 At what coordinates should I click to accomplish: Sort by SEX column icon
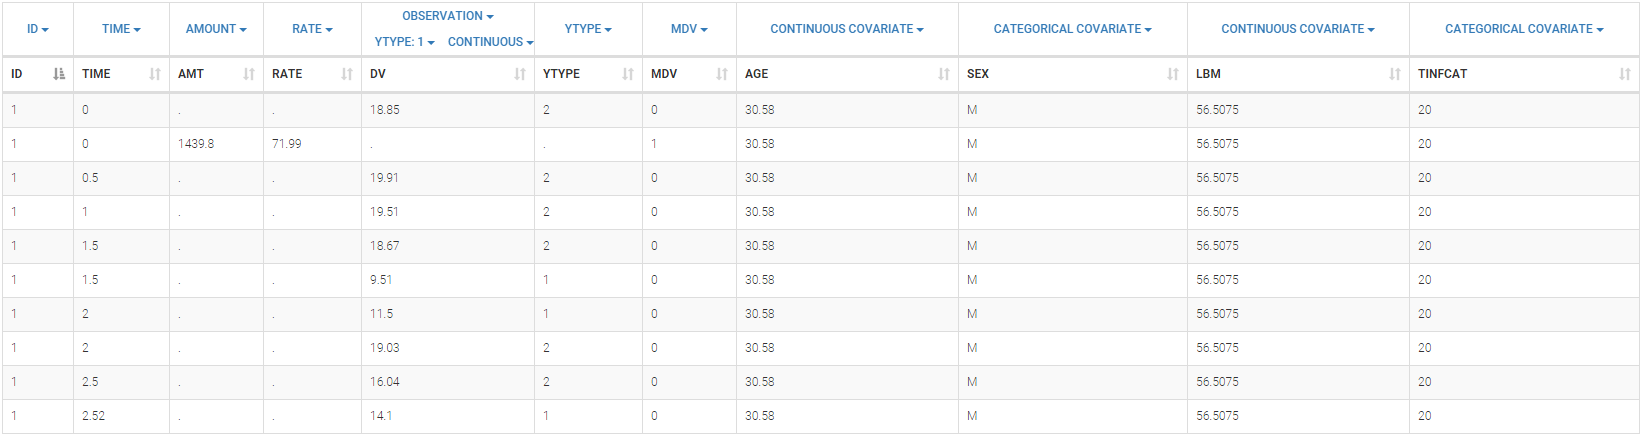pos(1173,74)
